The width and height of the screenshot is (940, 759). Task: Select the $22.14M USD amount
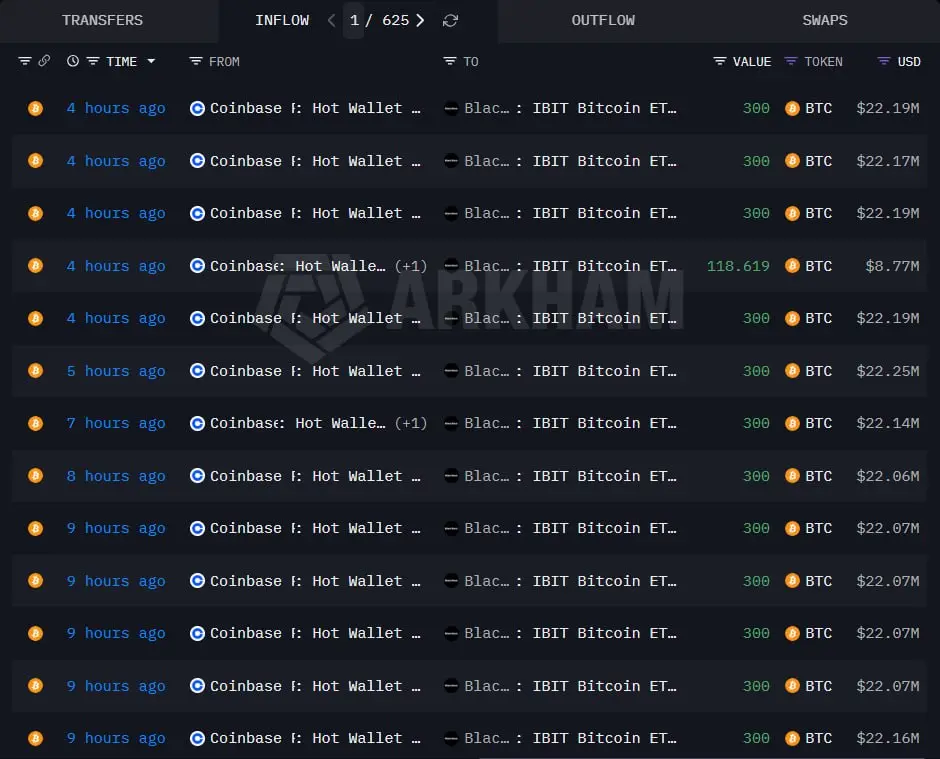pyautogui.click(x=888, y=423)
